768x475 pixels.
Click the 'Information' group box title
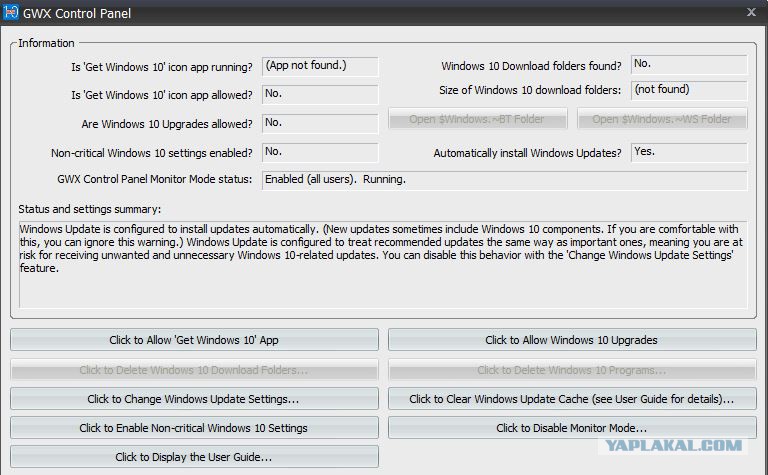(x=47, y=43)
